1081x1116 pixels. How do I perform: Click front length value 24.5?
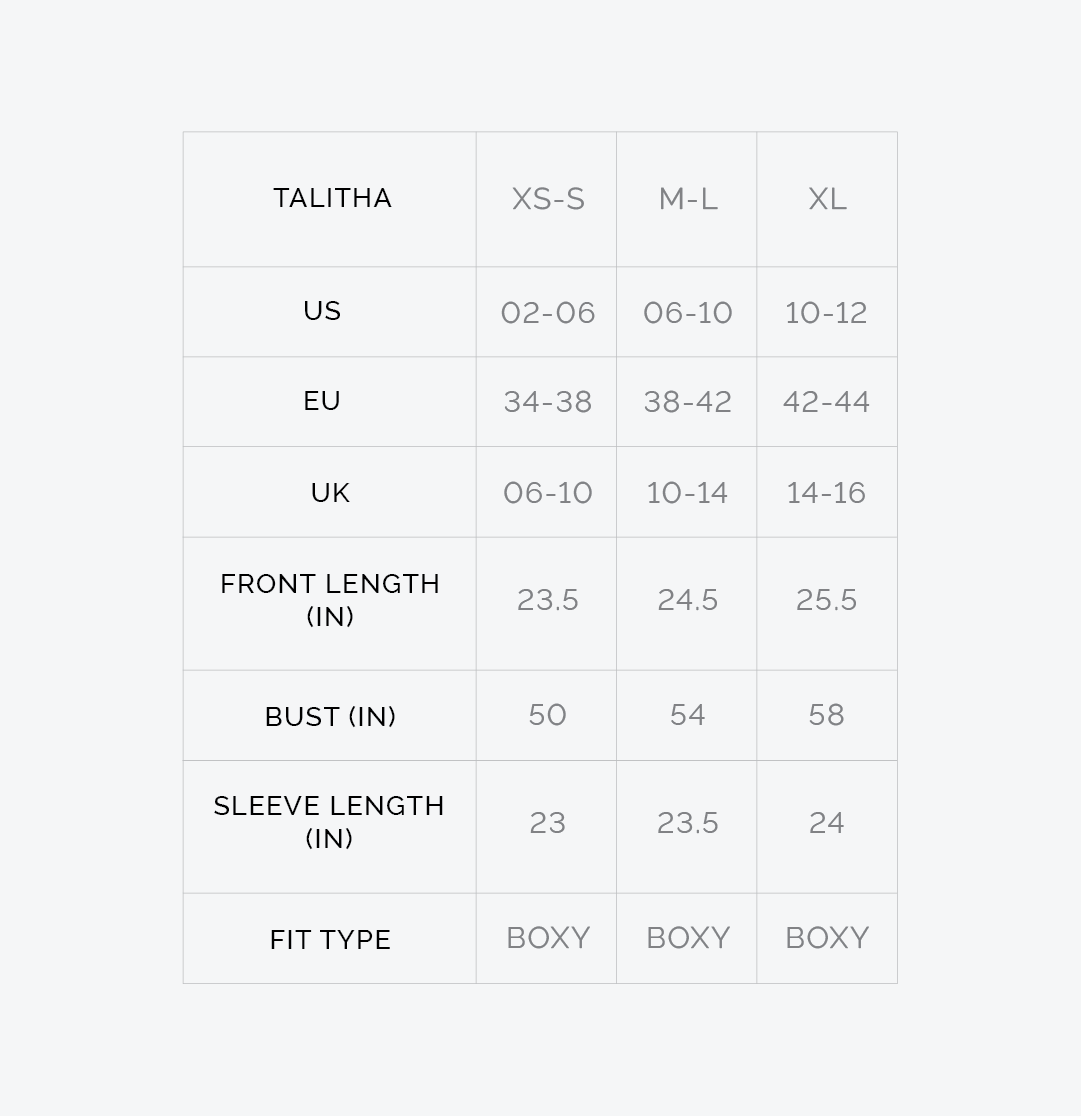point(688,600)
